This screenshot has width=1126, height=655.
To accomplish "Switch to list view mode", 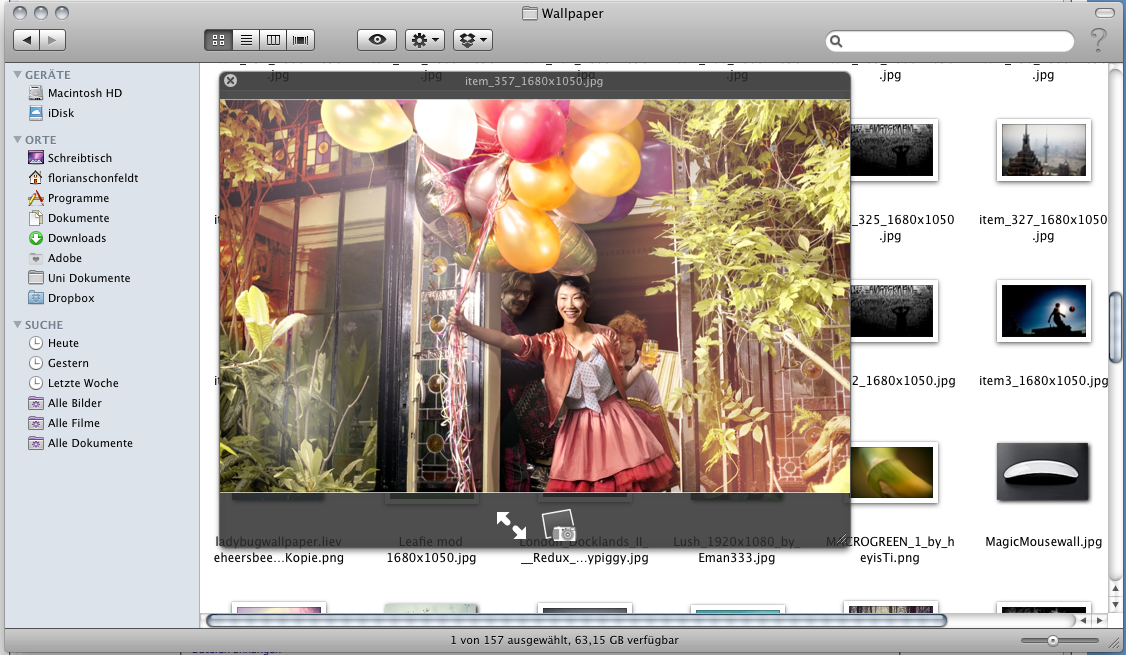I will coord(246,40).
